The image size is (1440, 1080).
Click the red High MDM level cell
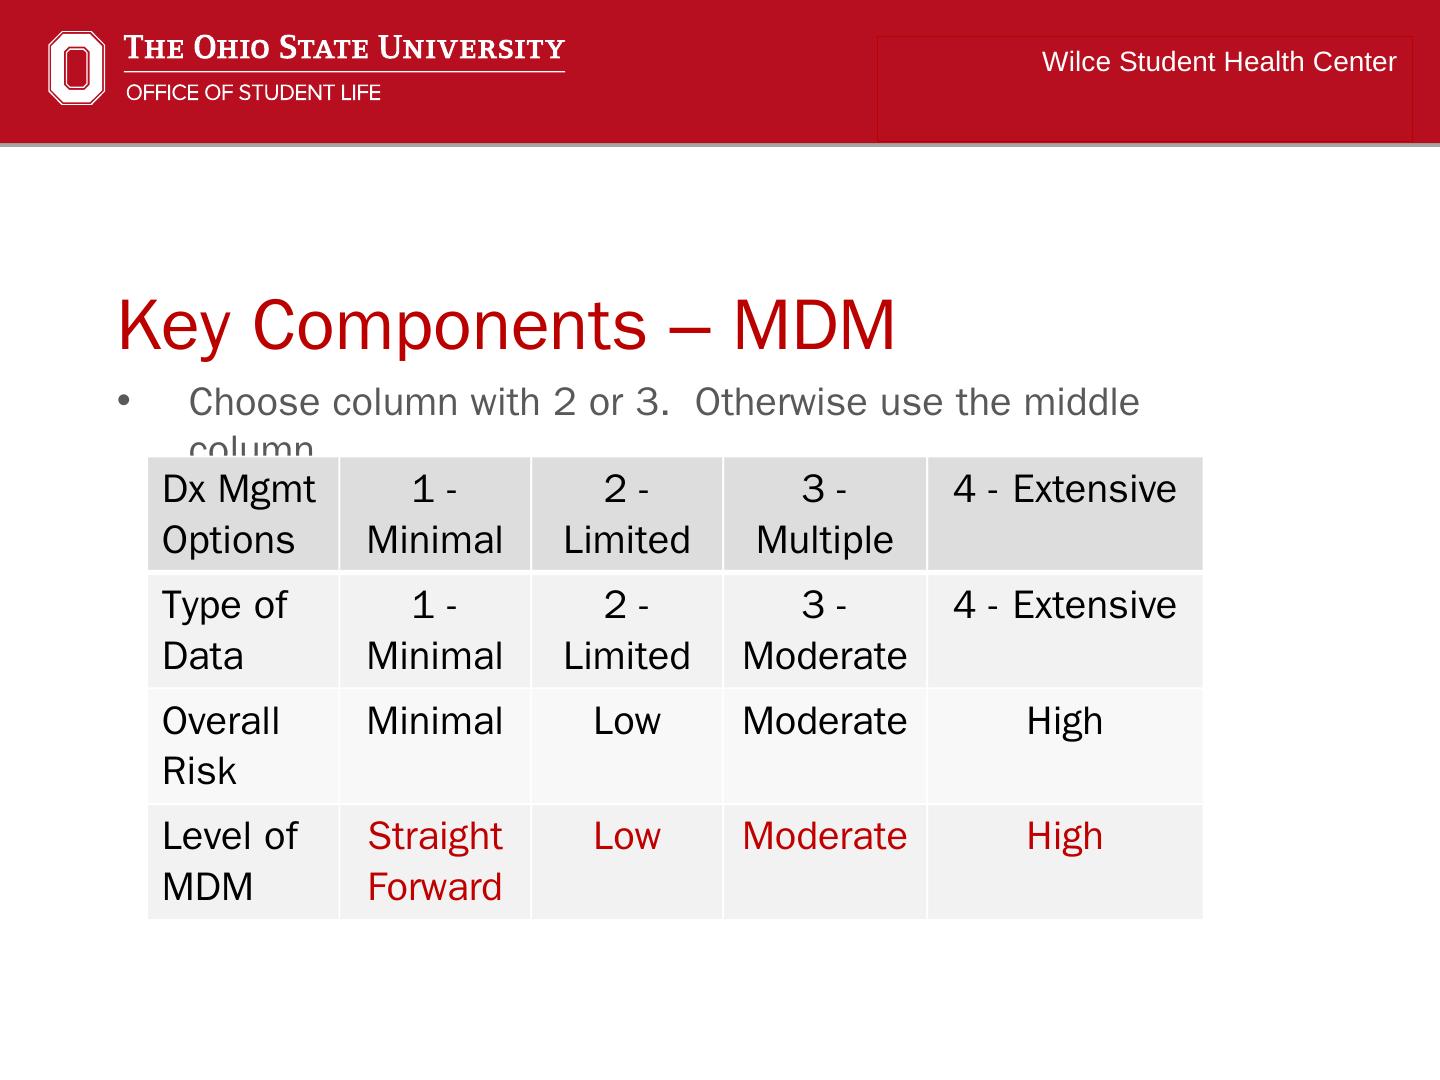1064,836
